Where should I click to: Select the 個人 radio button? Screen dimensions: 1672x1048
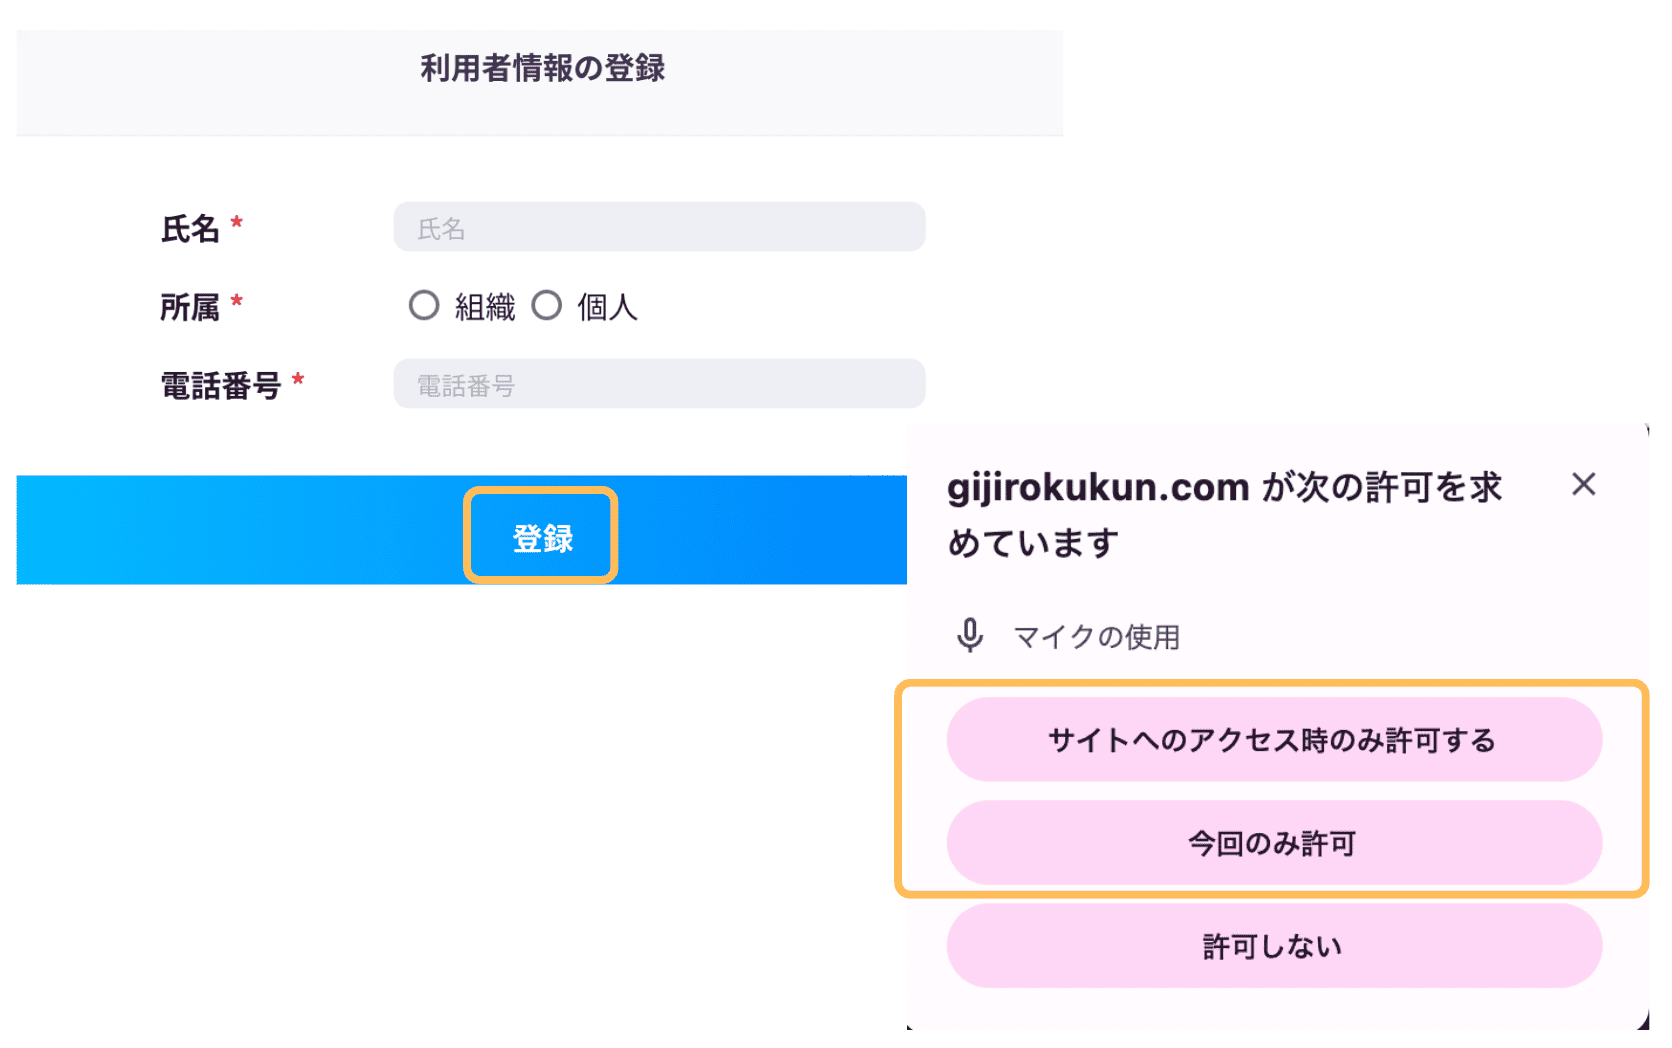546,305
